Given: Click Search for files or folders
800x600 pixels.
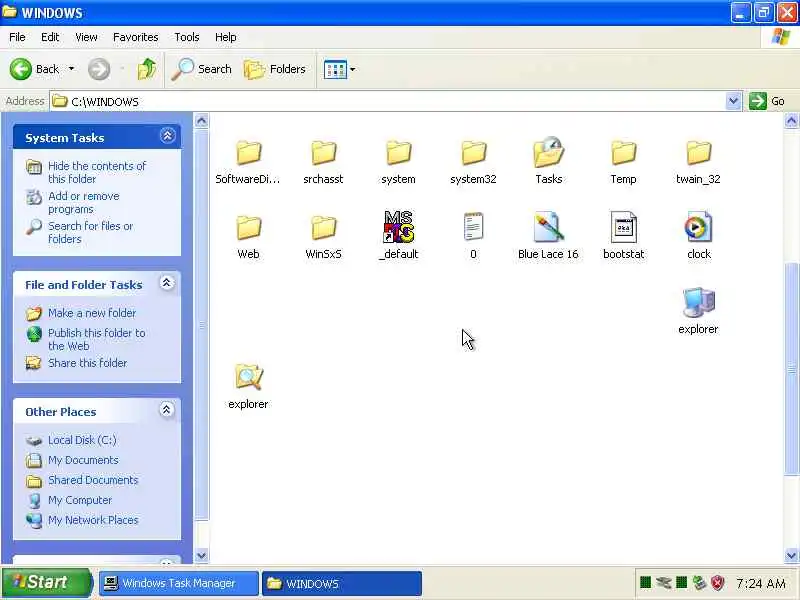Looking at the screenshot, I should pos(90,232).
